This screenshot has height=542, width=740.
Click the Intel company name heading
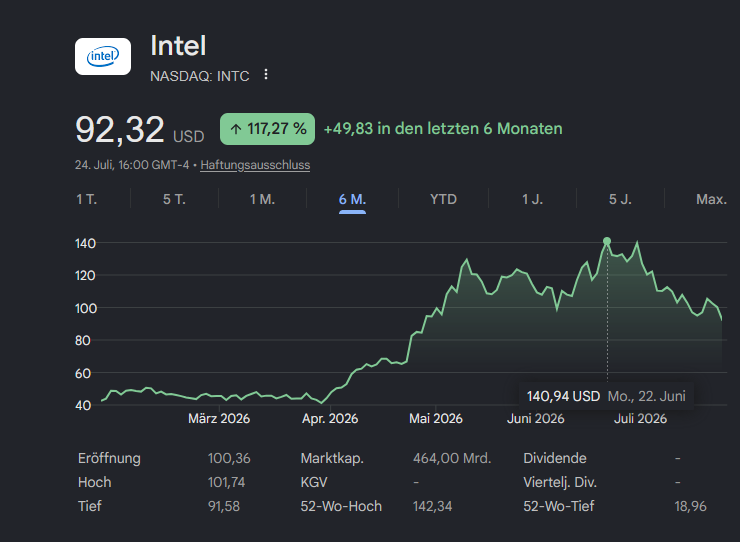pos(178,46)
